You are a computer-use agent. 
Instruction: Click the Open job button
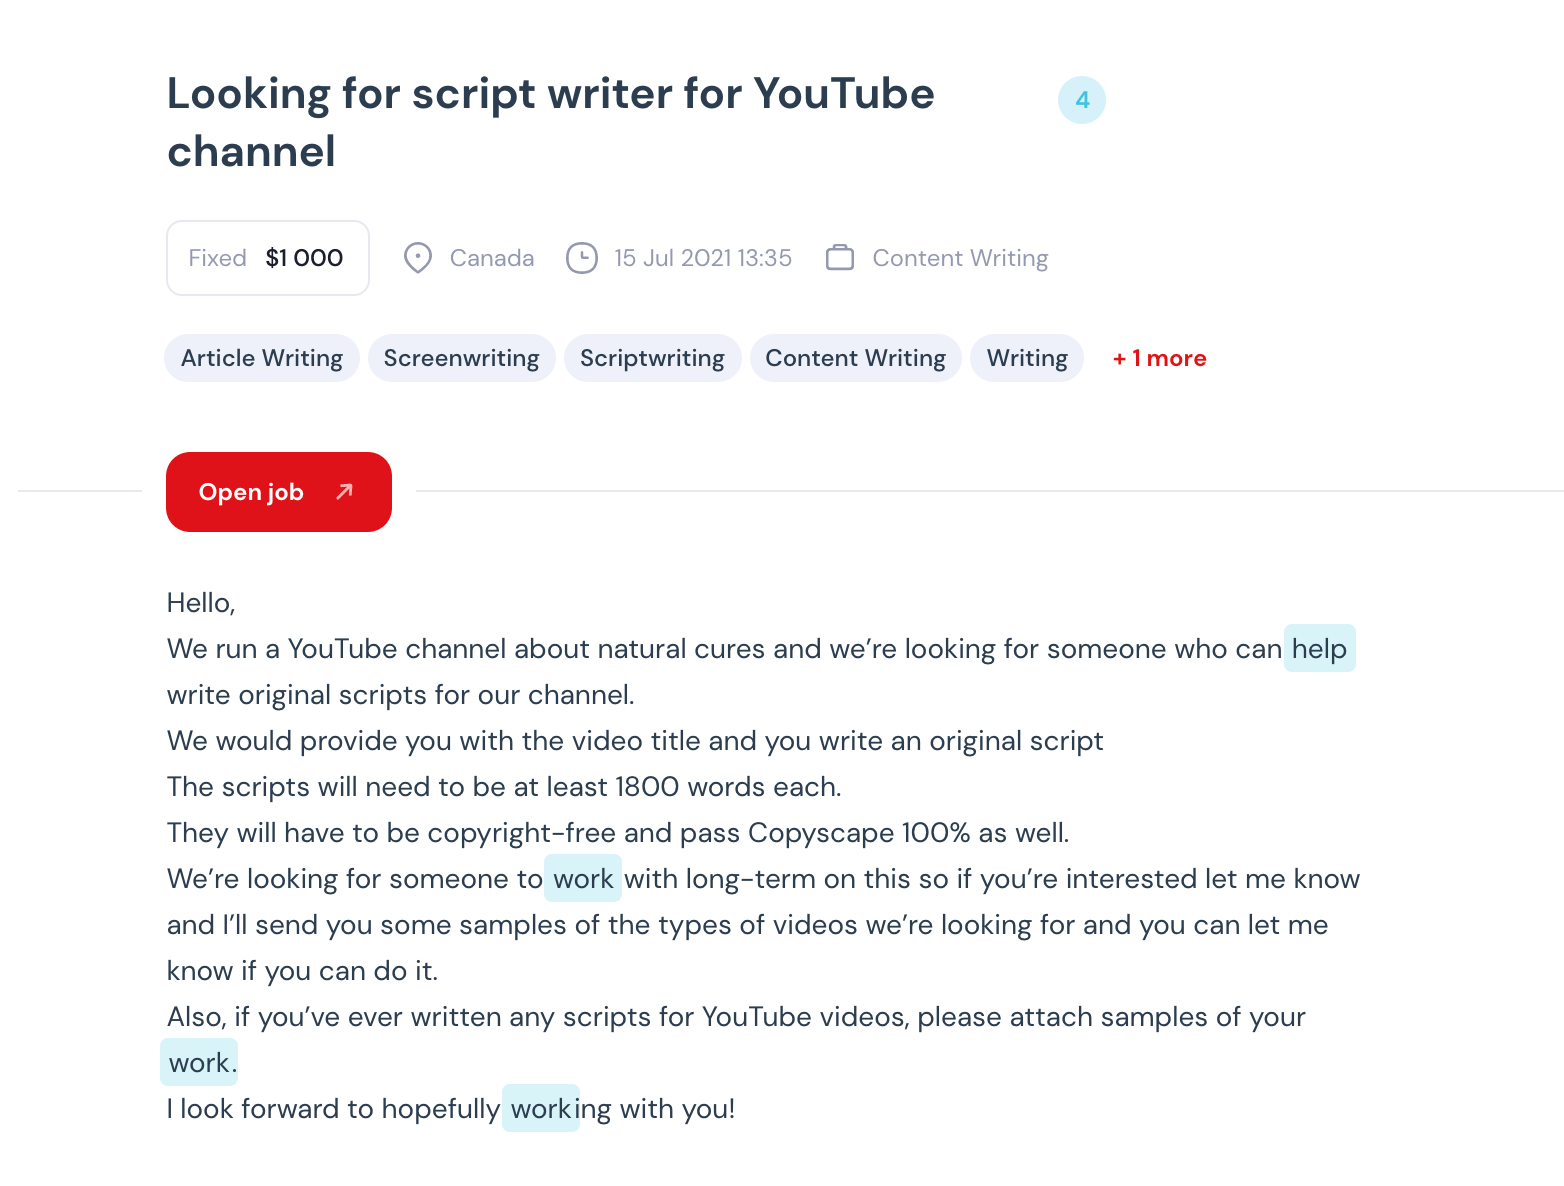coord(278,492)
